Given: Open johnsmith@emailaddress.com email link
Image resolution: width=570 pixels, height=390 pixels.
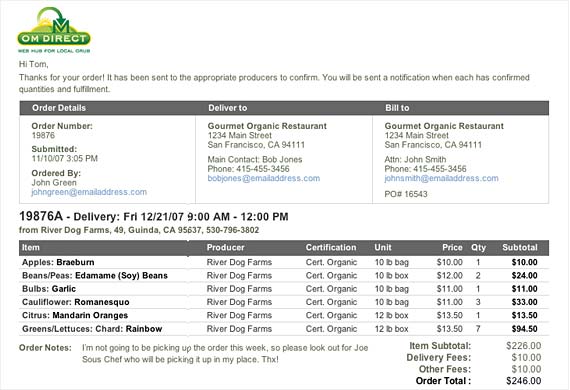Looking at the screenshot, I should (x=441, y=178).
